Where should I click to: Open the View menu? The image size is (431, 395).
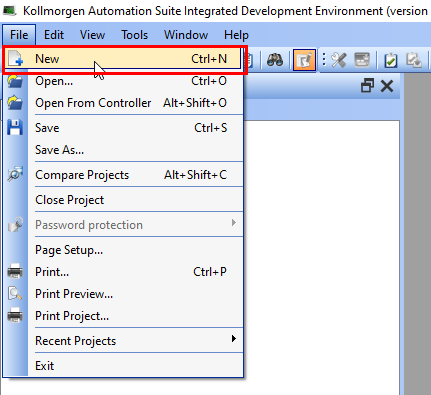coord(92,35)
